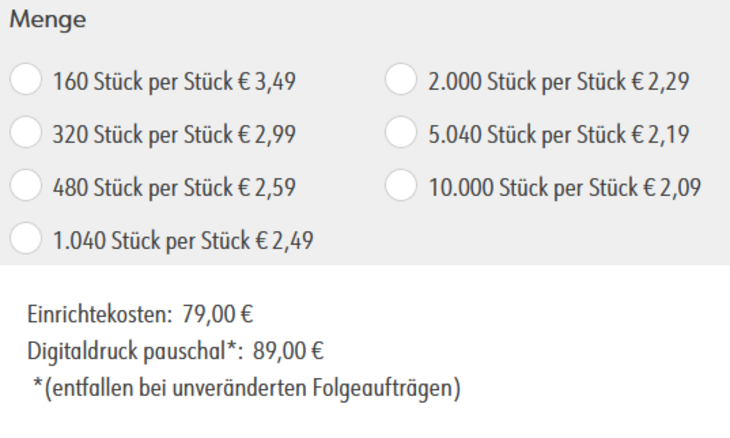
Task: Choose the 320 Stück quantity radio button
Action: point(26,132)
